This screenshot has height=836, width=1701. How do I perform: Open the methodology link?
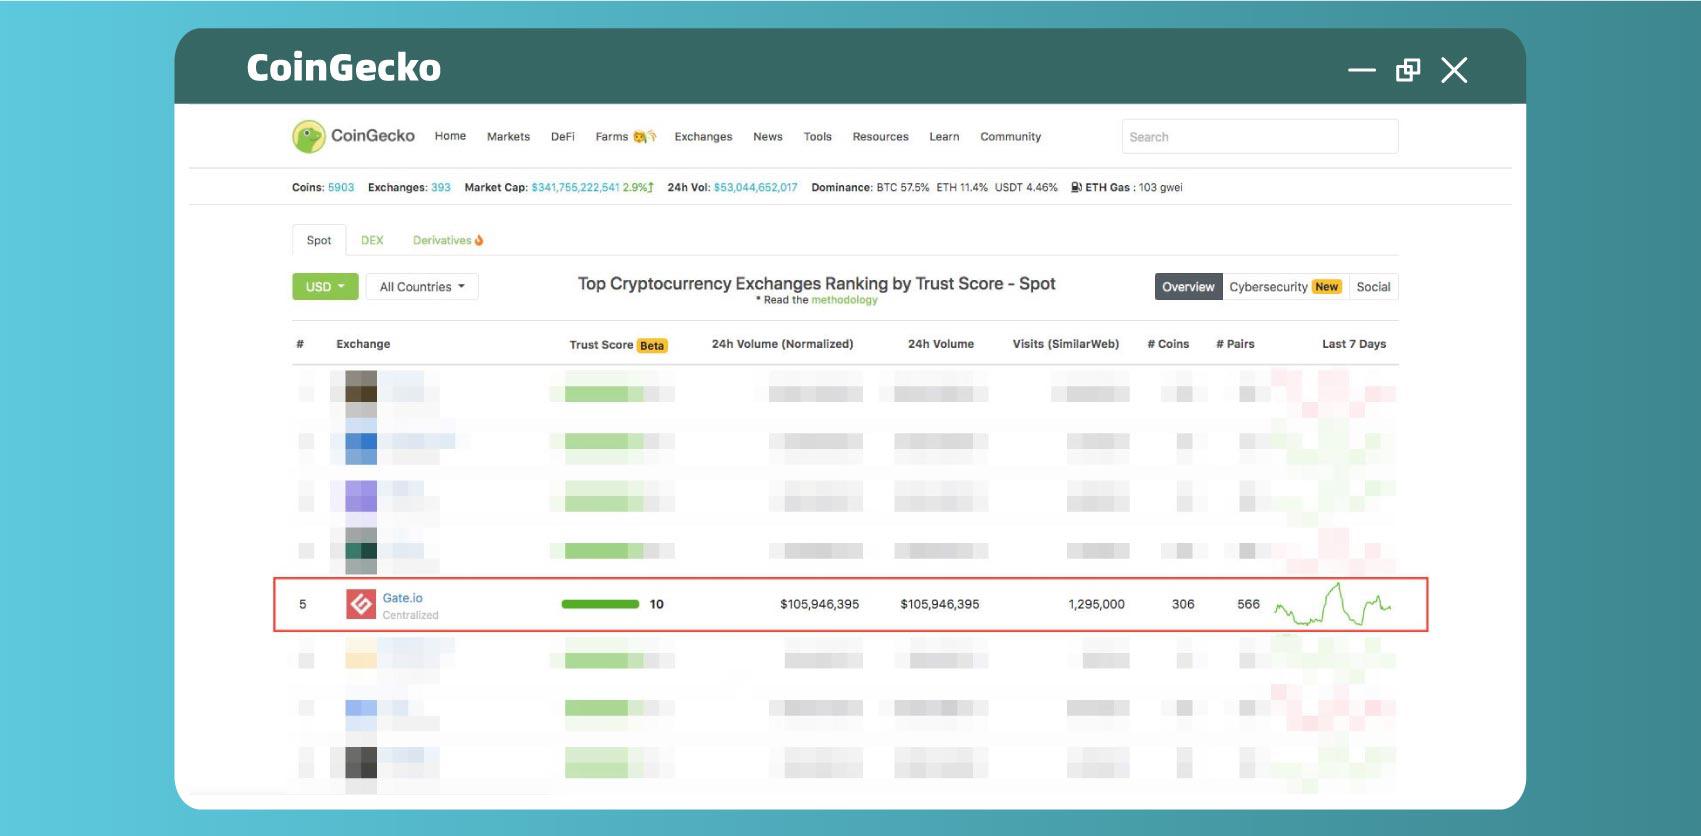point(844,300)
